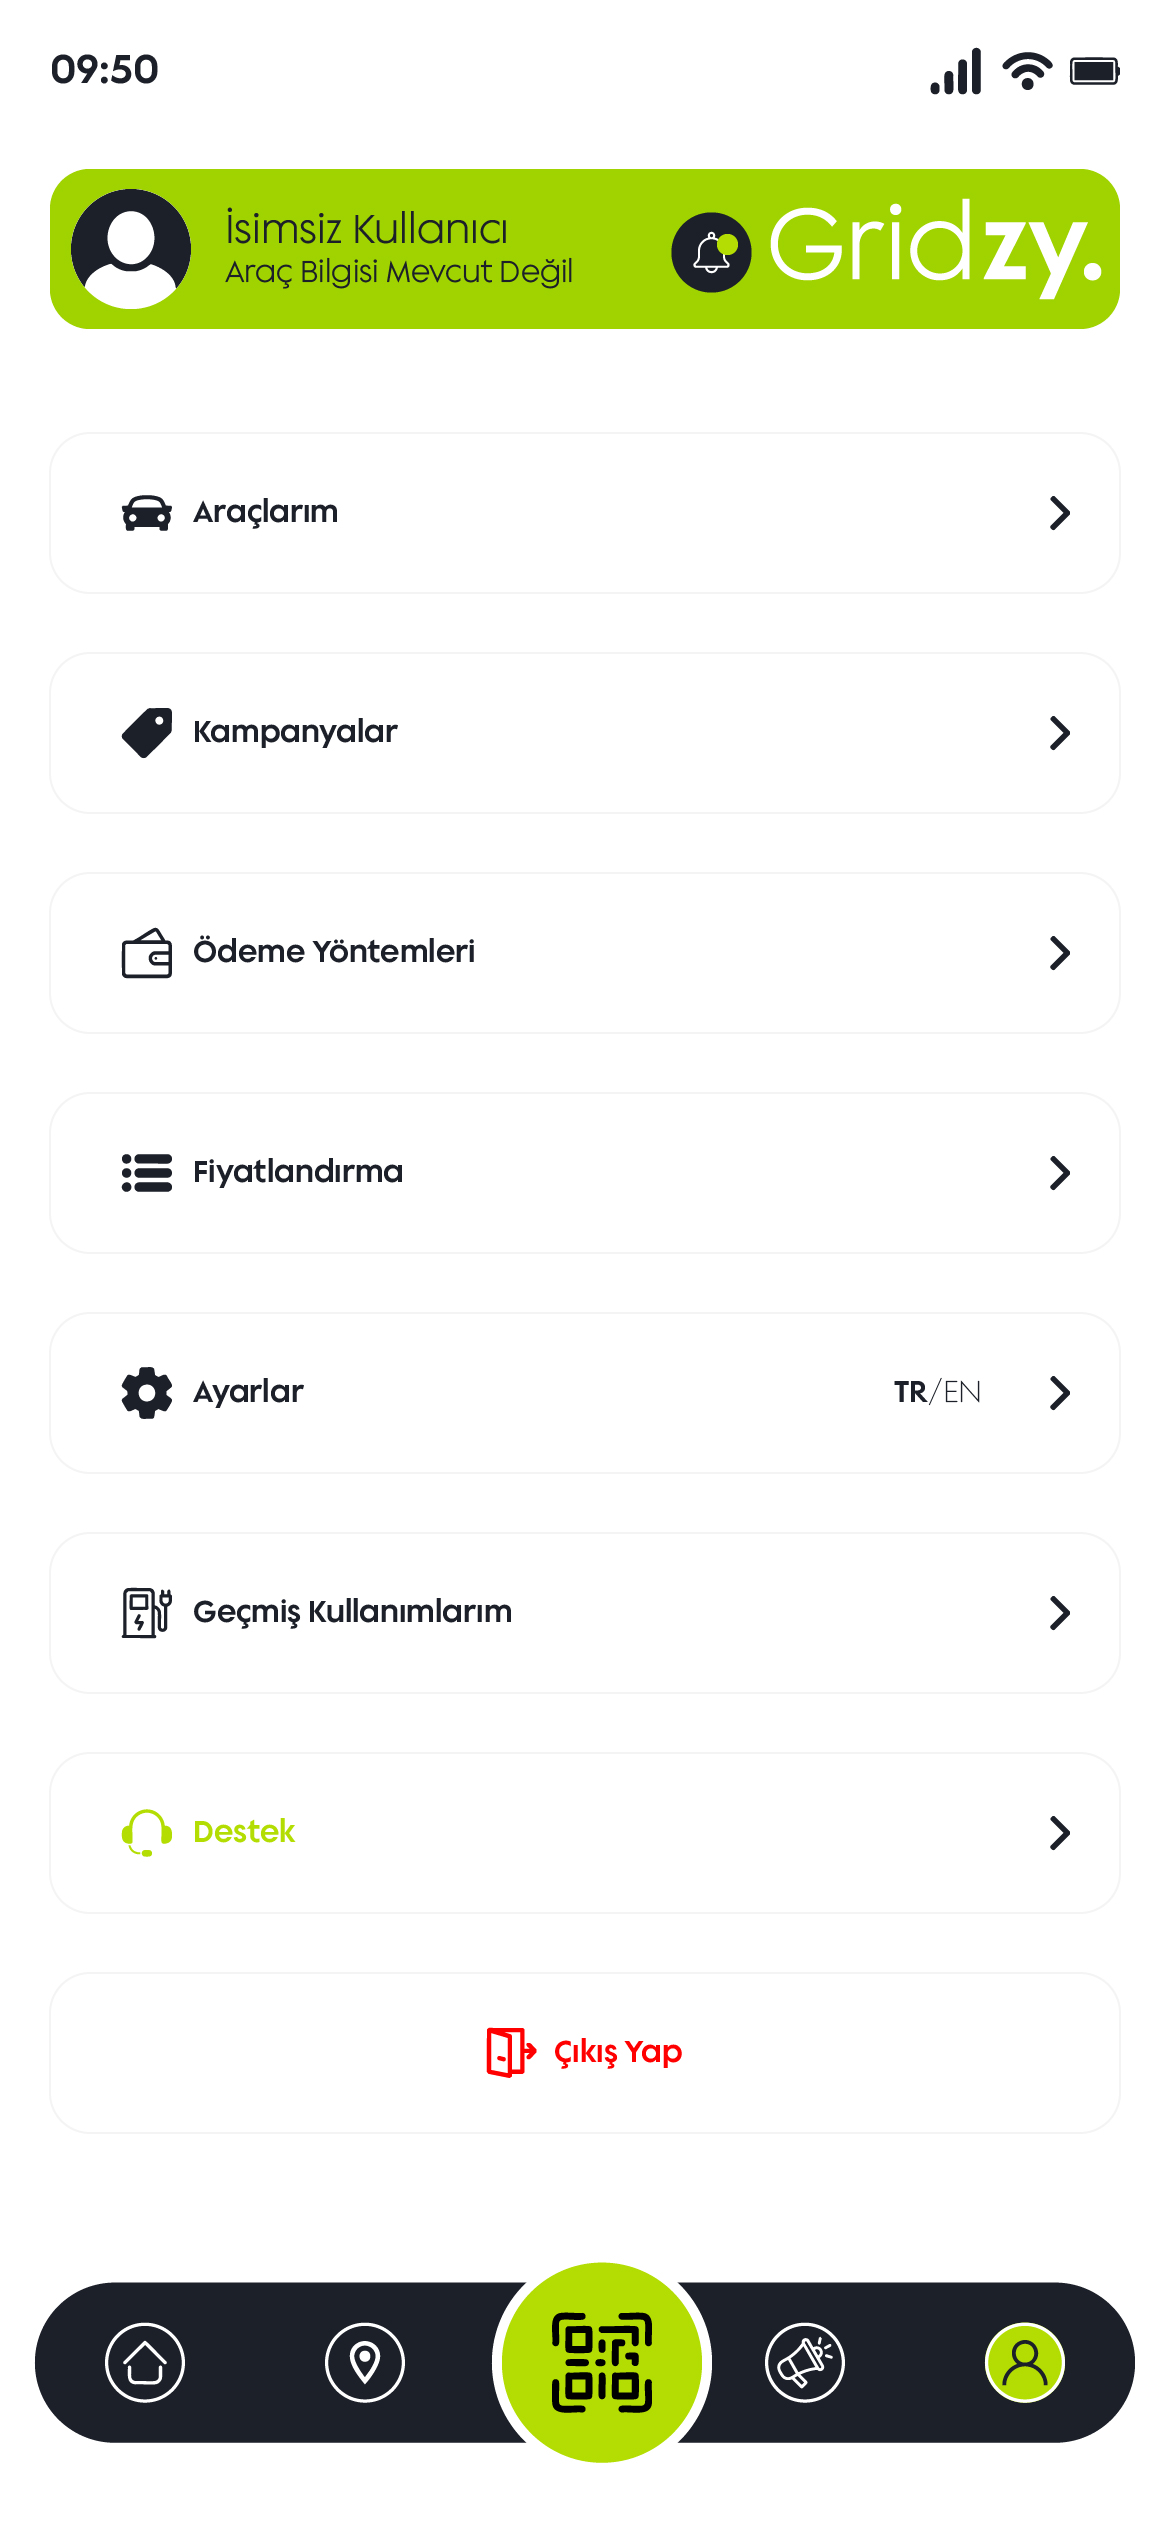1170x2532 pixels.
Task: Open the home tab icon
Action: tap(145, 2362)
